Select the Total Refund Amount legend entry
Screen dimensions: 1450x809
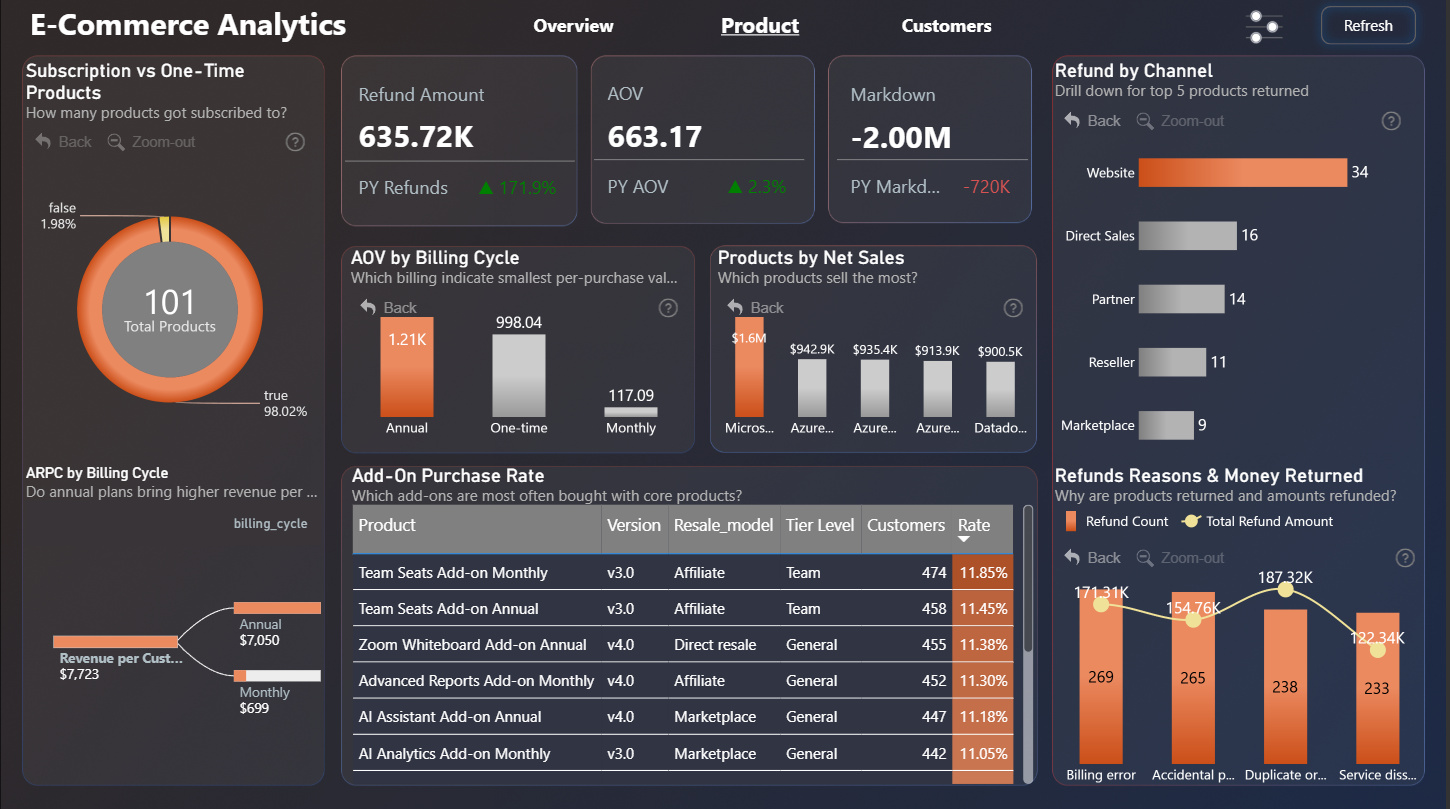tap(1257, 521)
